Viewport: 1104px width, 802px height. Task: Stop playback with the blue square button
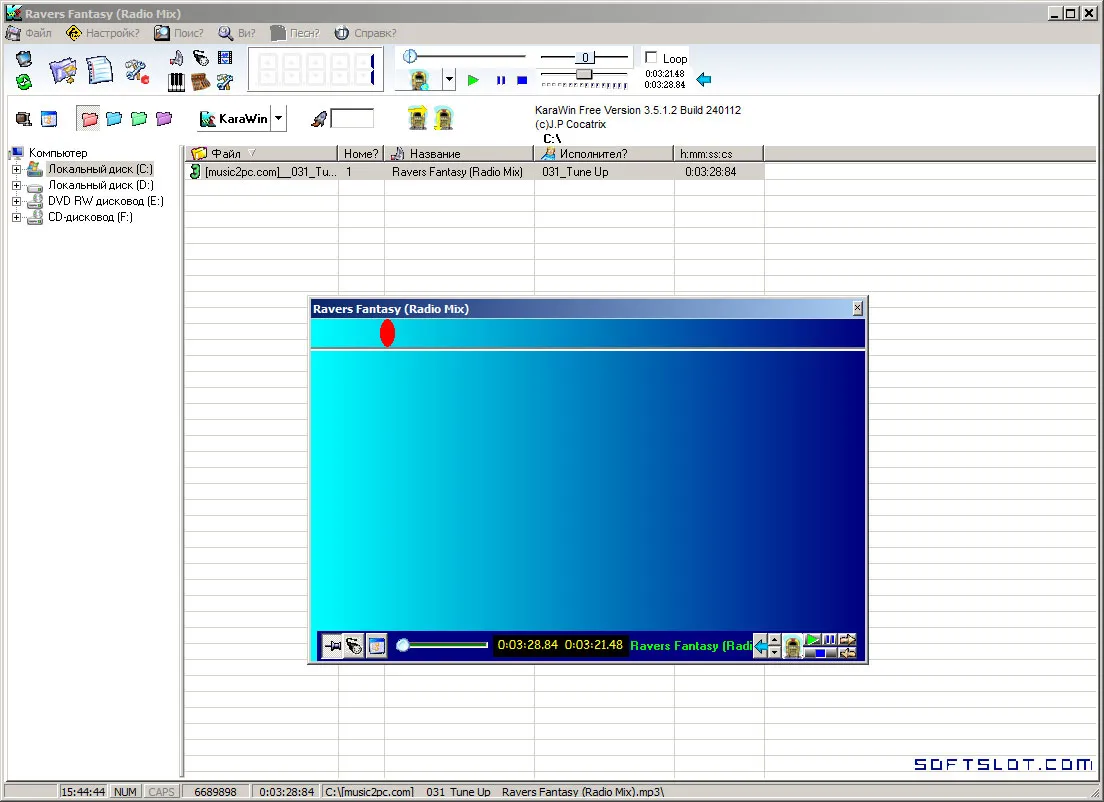[x=522, y=80]
